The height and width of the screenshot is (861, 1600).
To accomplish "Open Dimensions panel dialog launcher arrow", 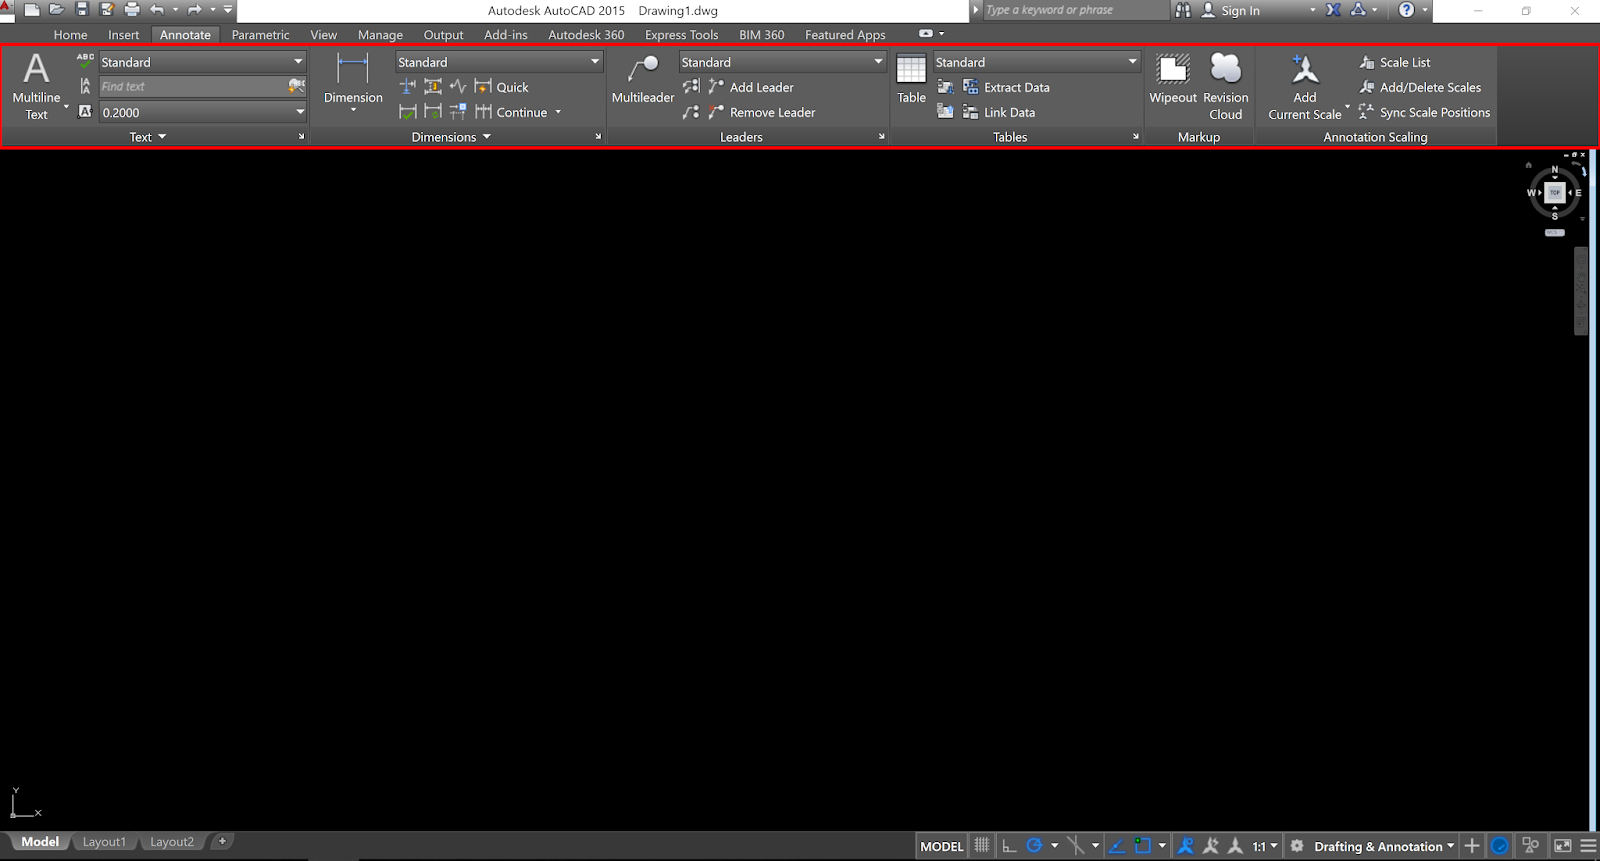I will 598,137.
